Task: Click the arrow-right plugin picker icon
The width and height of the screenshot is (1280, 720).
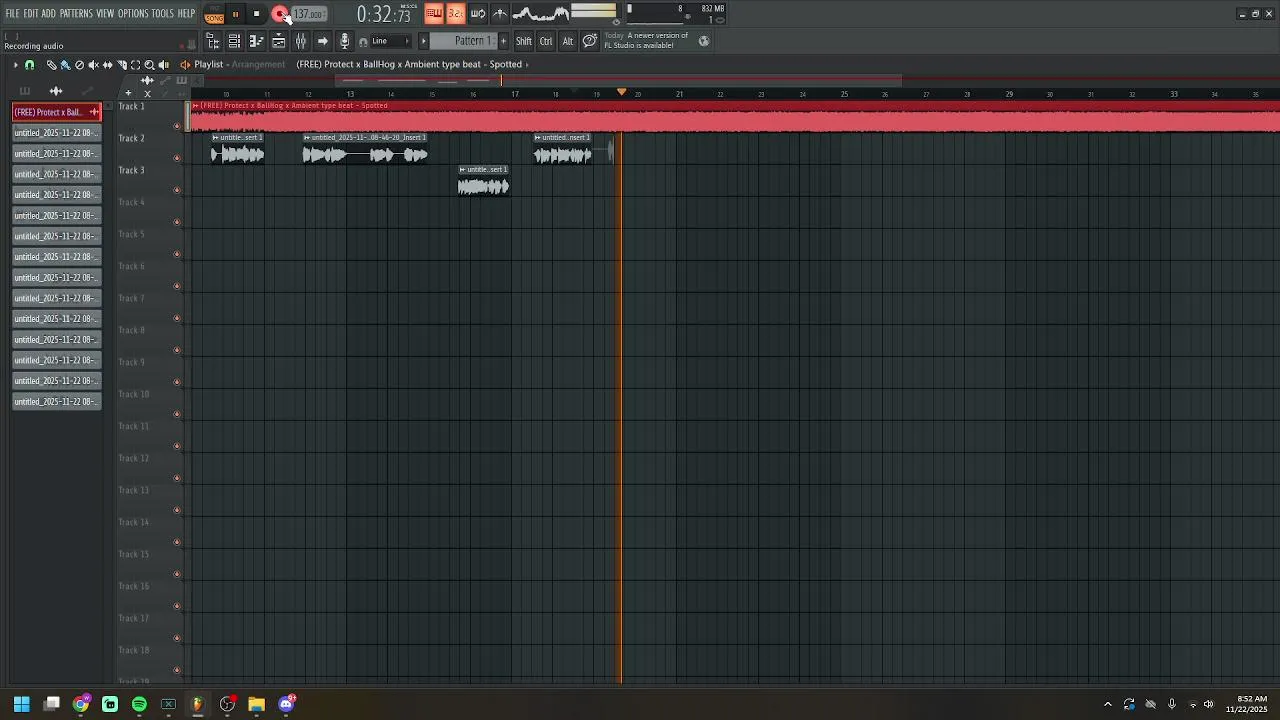Action: tap(322, 41)
